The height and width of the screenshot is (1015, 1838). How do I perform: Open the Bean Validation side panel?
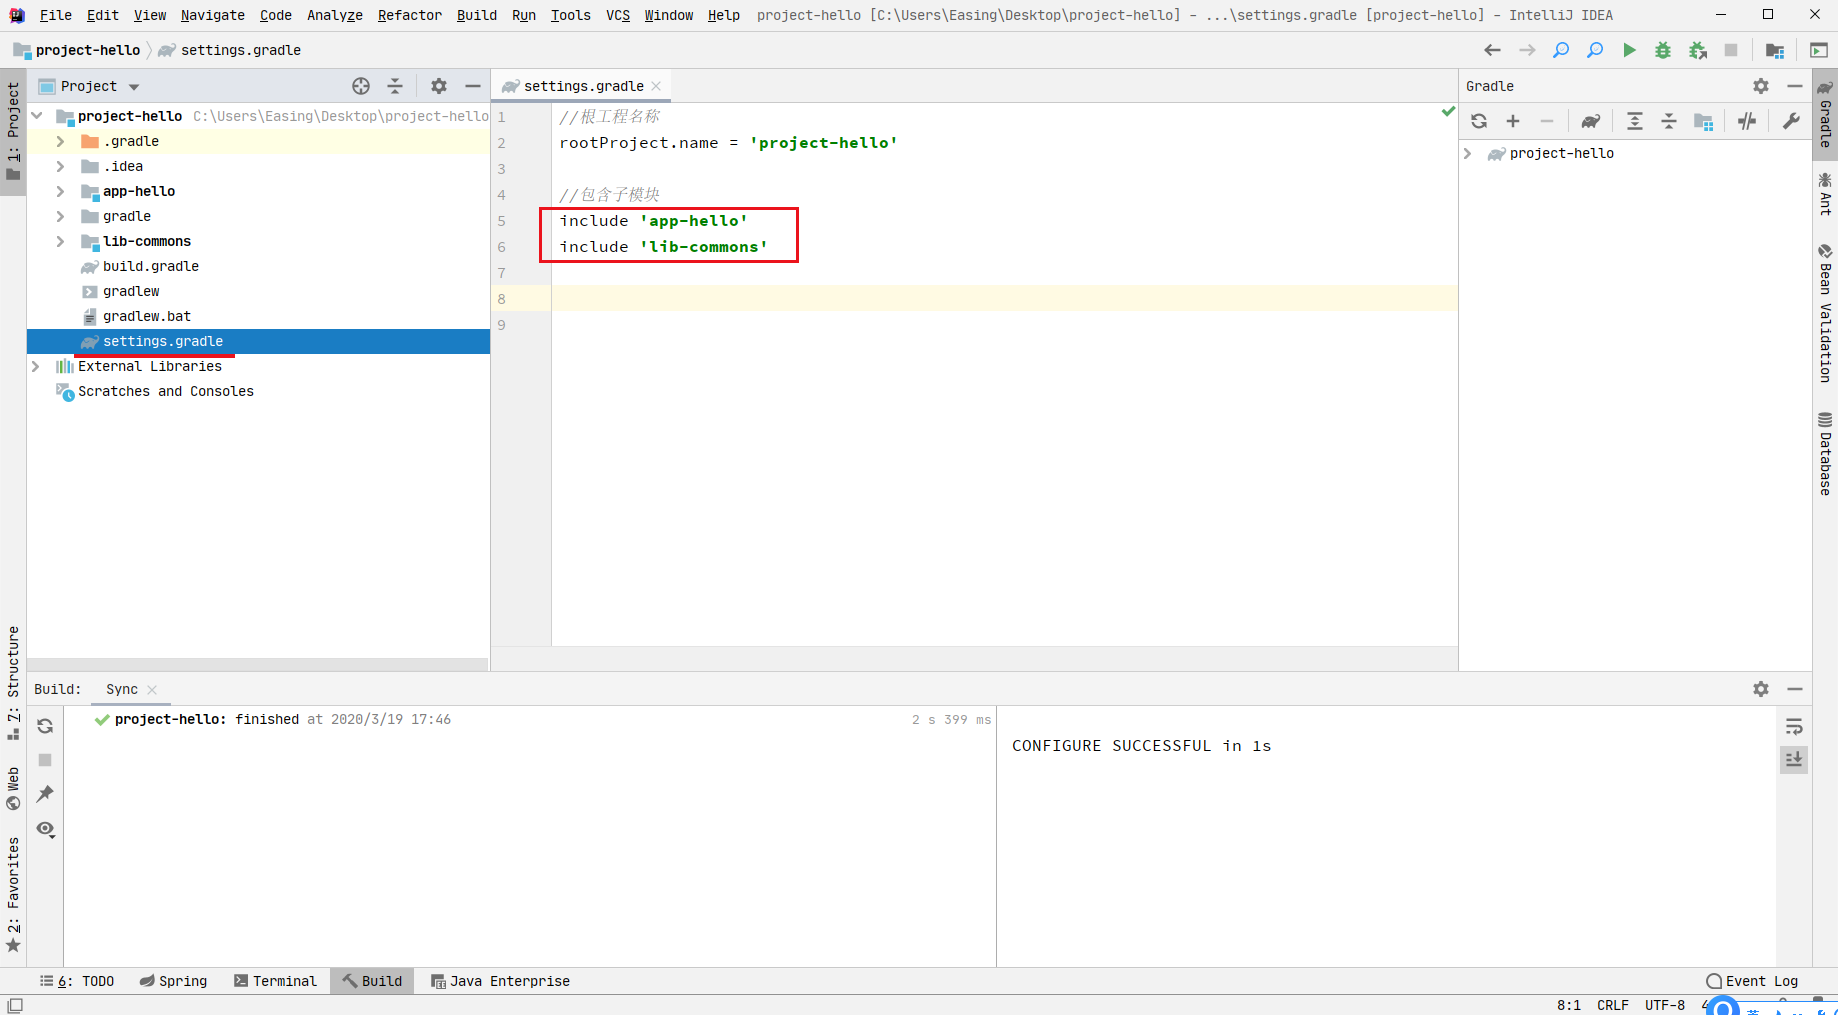1825,312
